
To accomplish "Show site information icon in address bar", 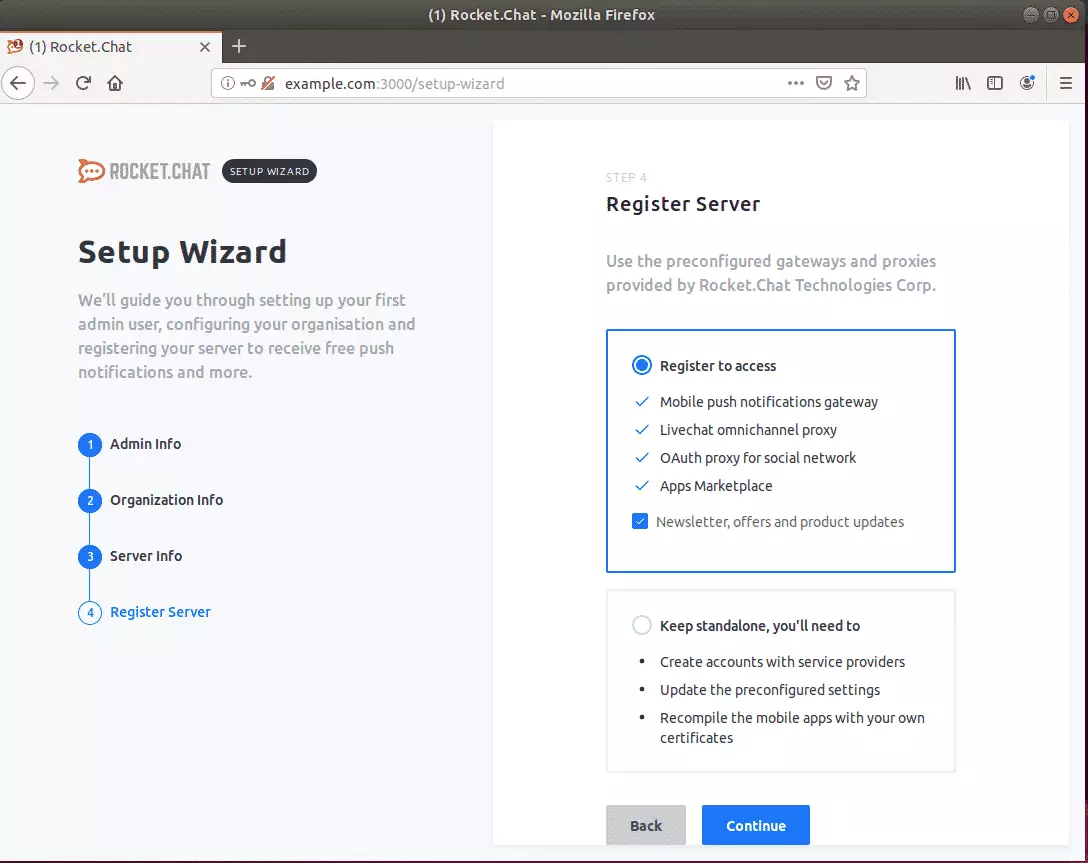I will click(x=228, y=83).
